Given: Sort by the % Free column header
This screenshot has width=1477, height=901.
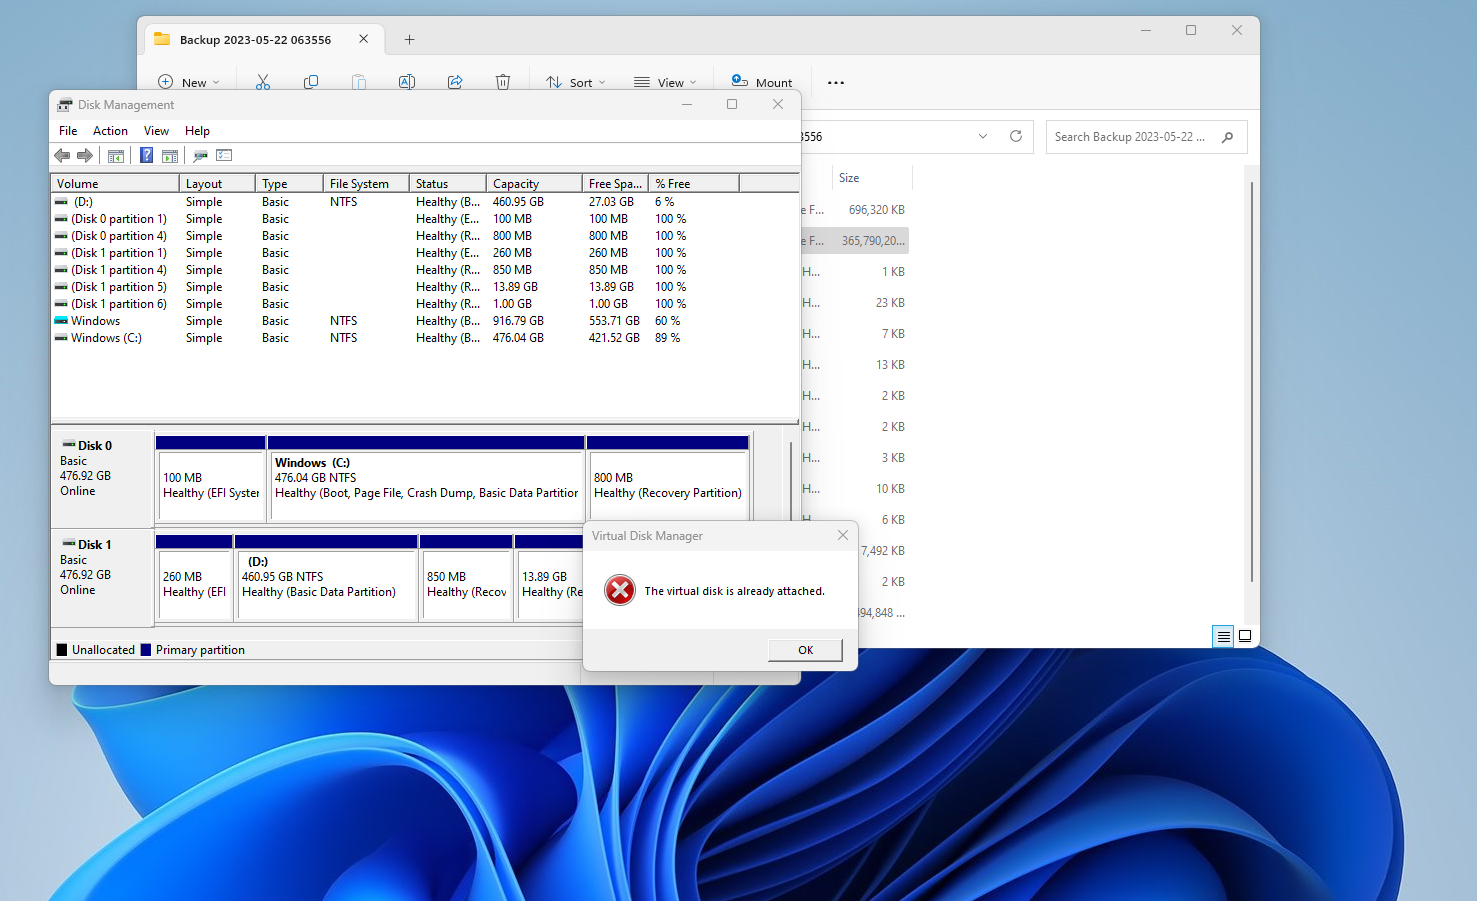Looking at the screenshot, I should pos(694,183).
